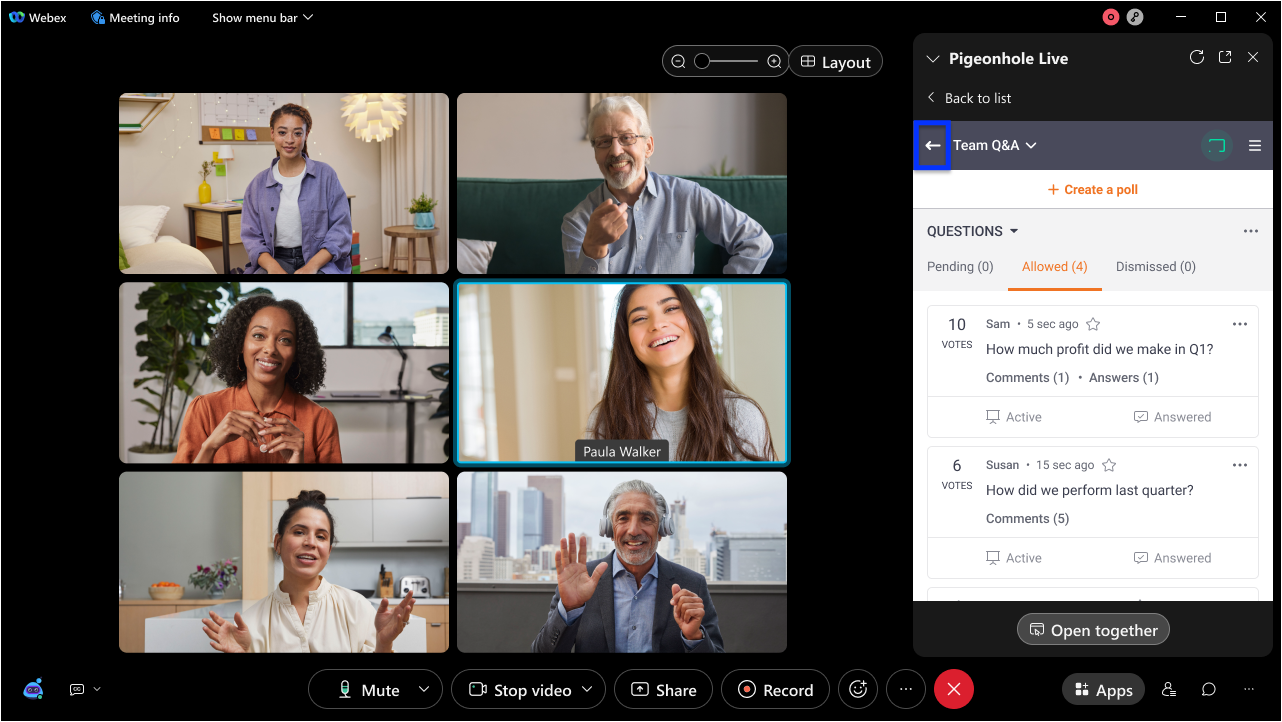The height and width of the screenshot is (722, 1282).
Task: Click the left arrow beside Team Q&A
Action: pyautogui.click(x=932, y=146)
